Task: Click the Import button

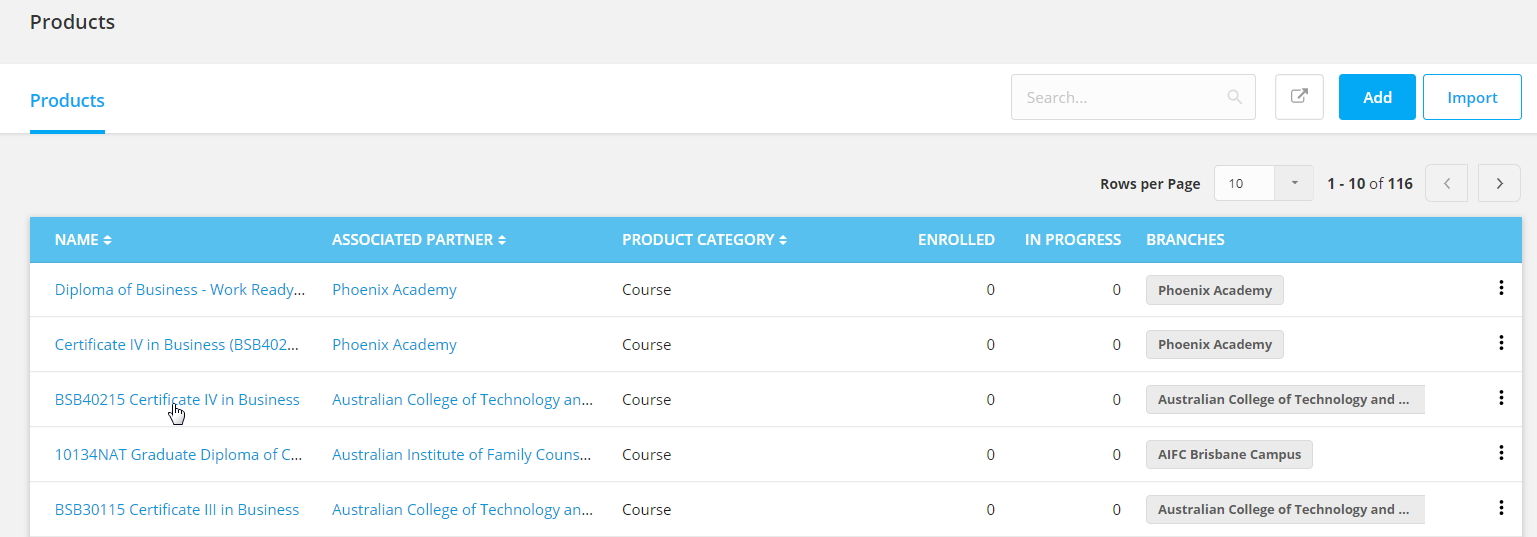Action: pyautogui.click(x=1472, y=97)
